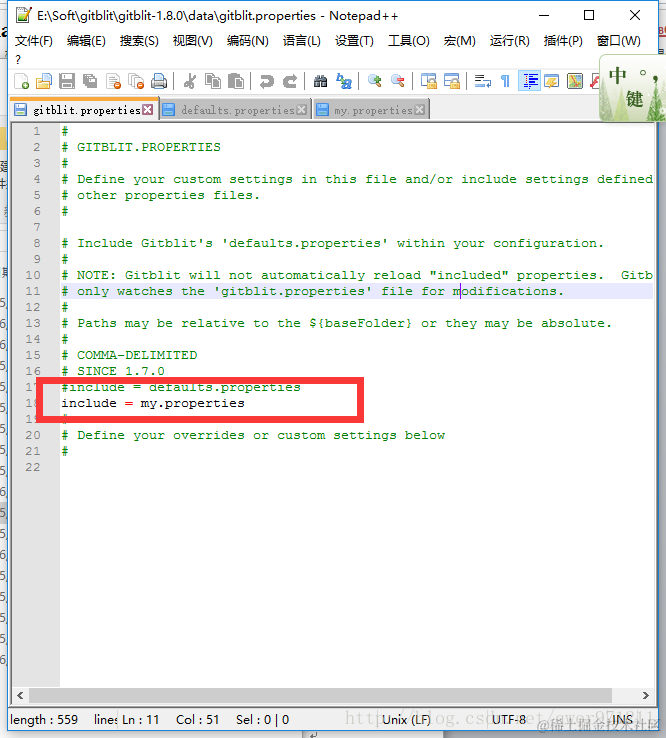The image size is (666, 738).
Task: Open the 搜索(S) menu
Action: pyautogui.click(x=139, y=41)
